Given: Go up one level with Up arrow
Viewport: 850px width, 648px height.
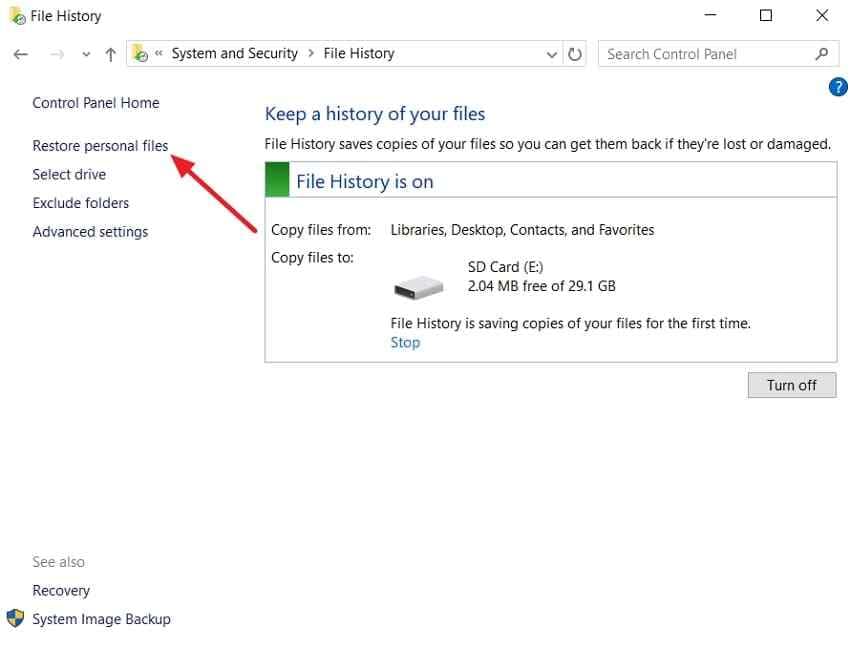Looking at the screenshot, I should 111,54.
